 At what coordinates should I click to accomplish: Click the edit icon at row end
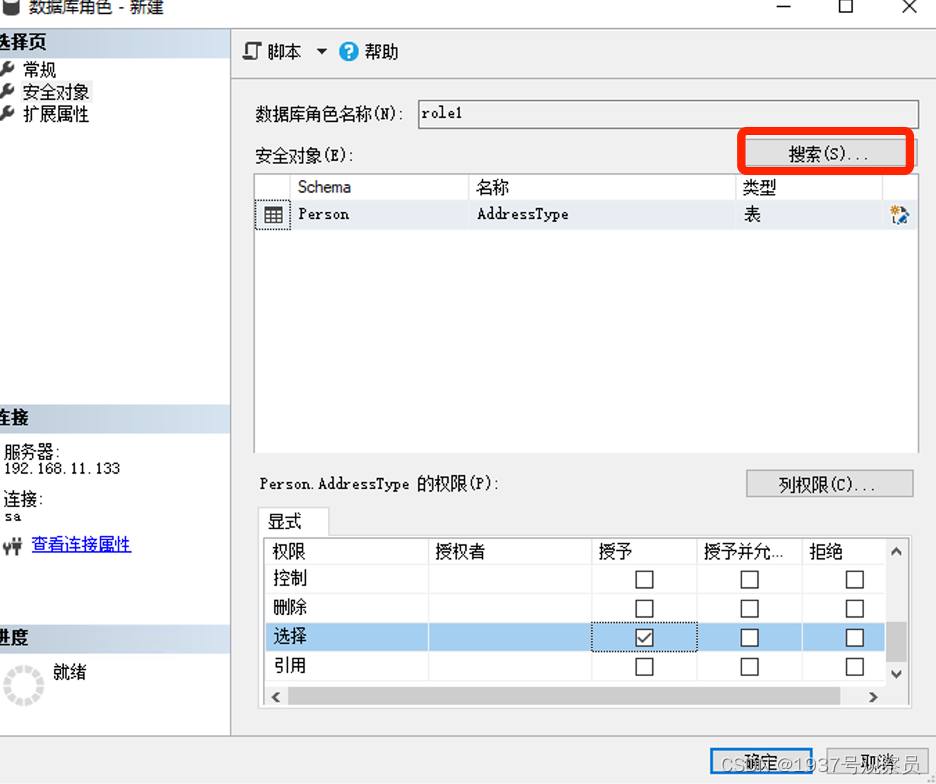[x=900, y=215]
